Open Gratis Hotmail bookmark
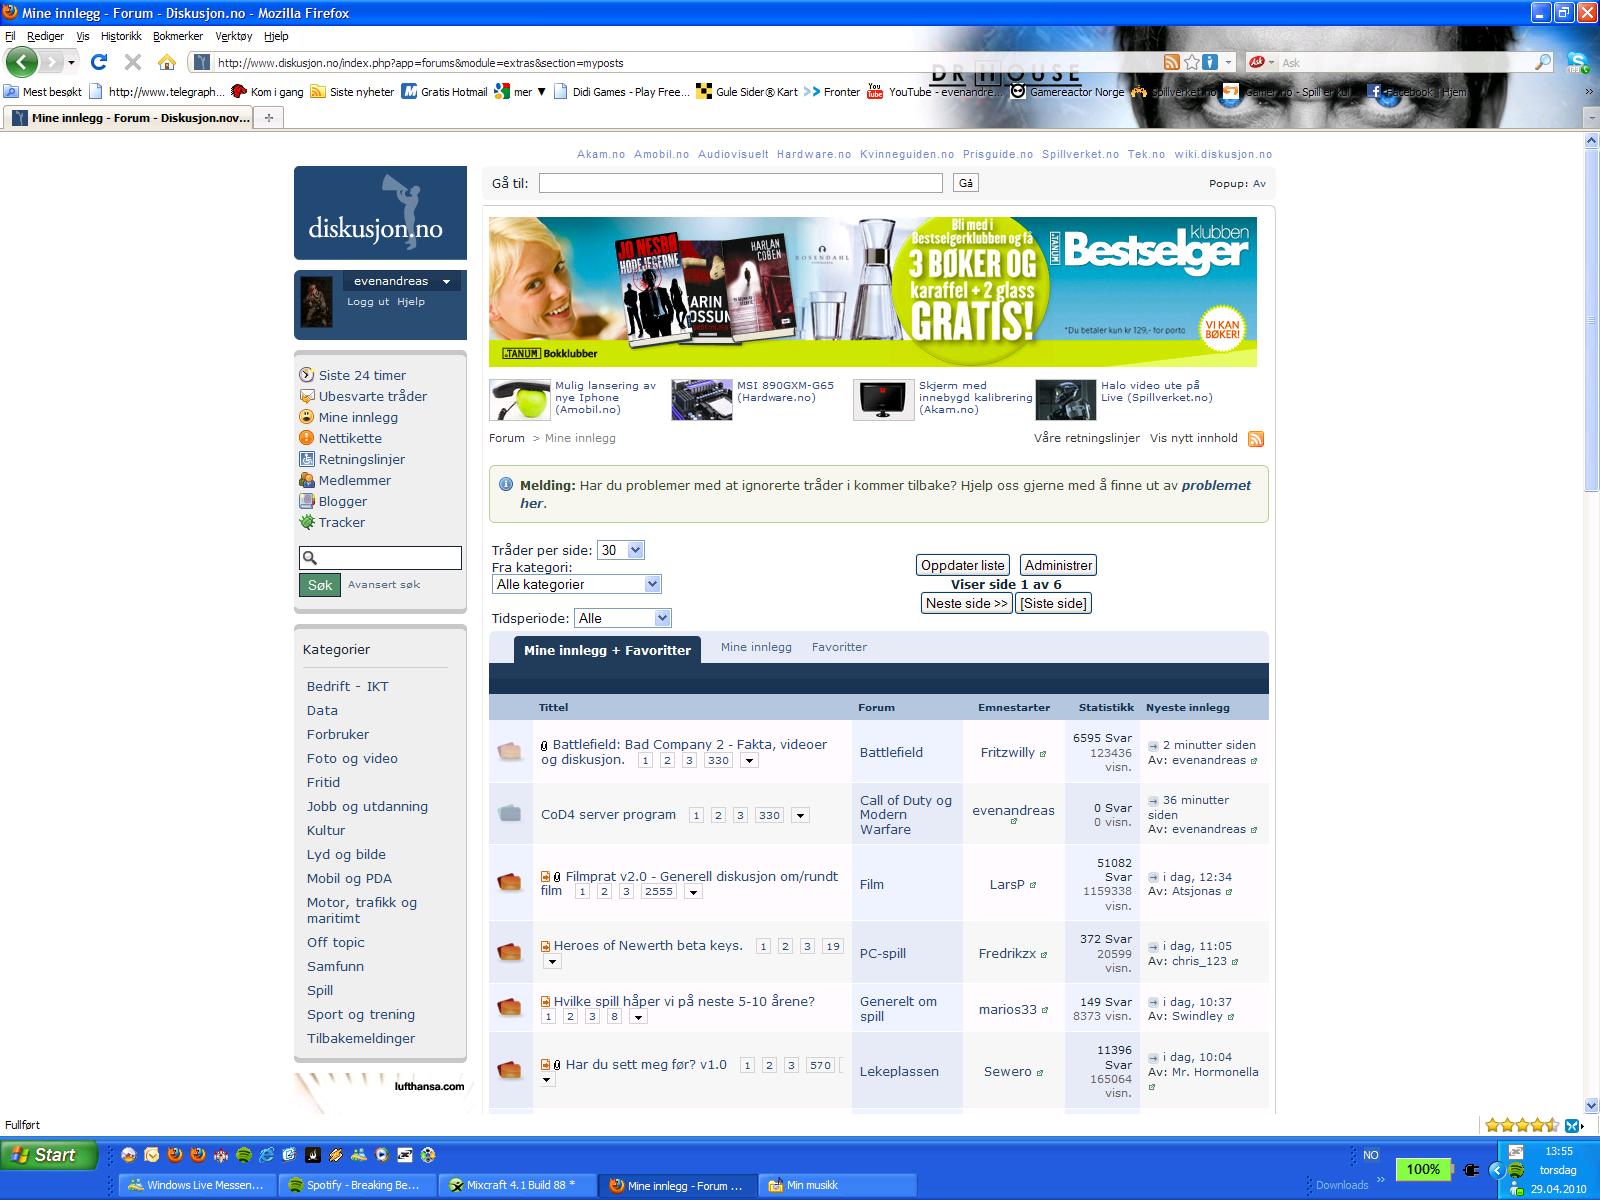The width and height of the screenshot is (1600, 1200). tap(444, 91)
